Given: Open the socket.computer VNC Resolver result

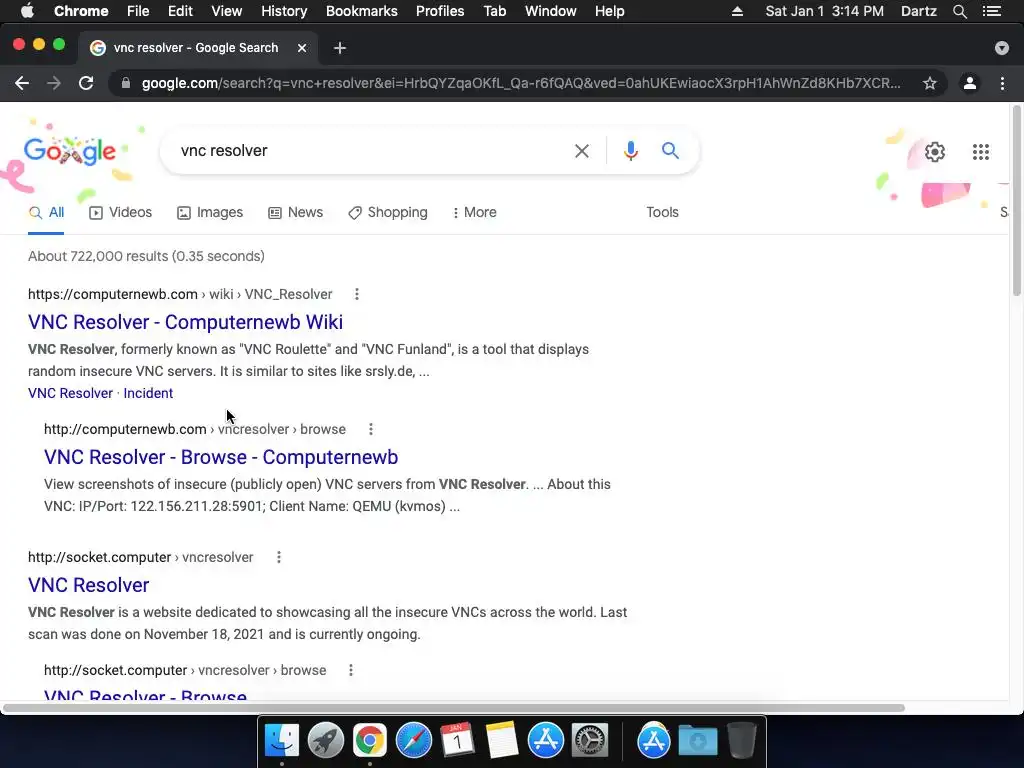Looking at the screenshot, I should [88, 585].
